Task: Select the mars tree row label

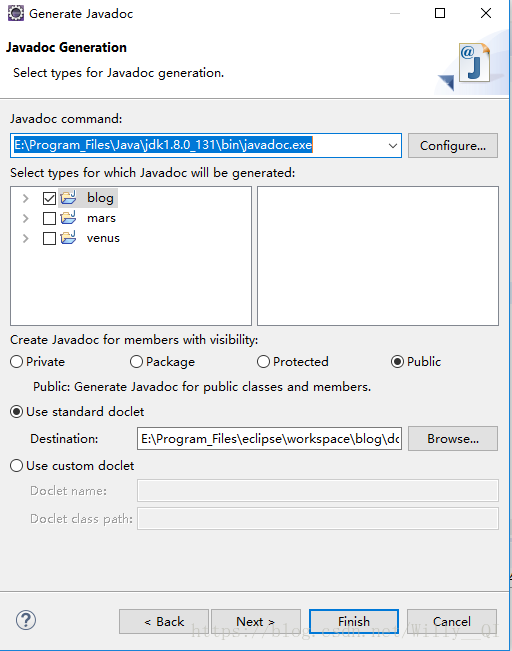Action: click(101, 218)
